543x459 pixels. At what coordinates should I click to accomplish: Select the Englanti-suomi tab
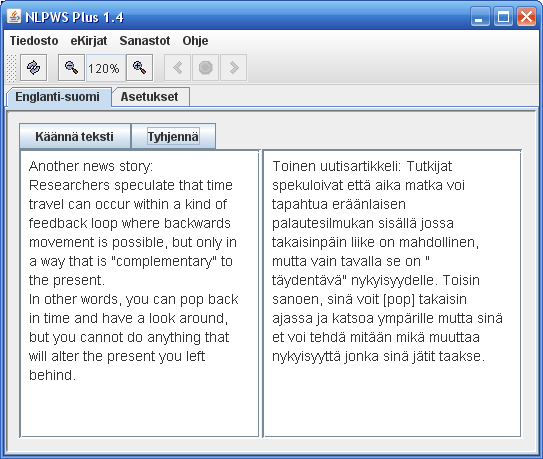(x=57, y=97)
